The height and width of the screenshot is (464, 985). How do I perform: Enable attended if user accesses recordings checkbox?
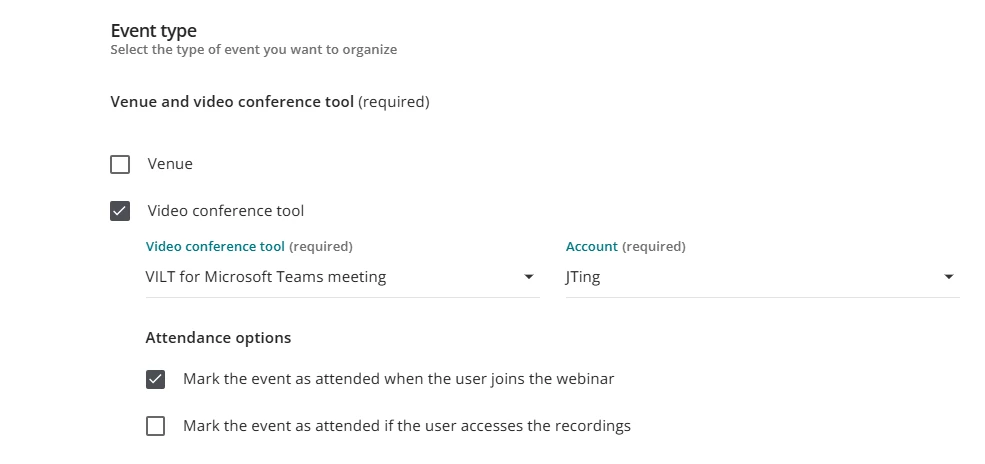(x=155, y=426)
